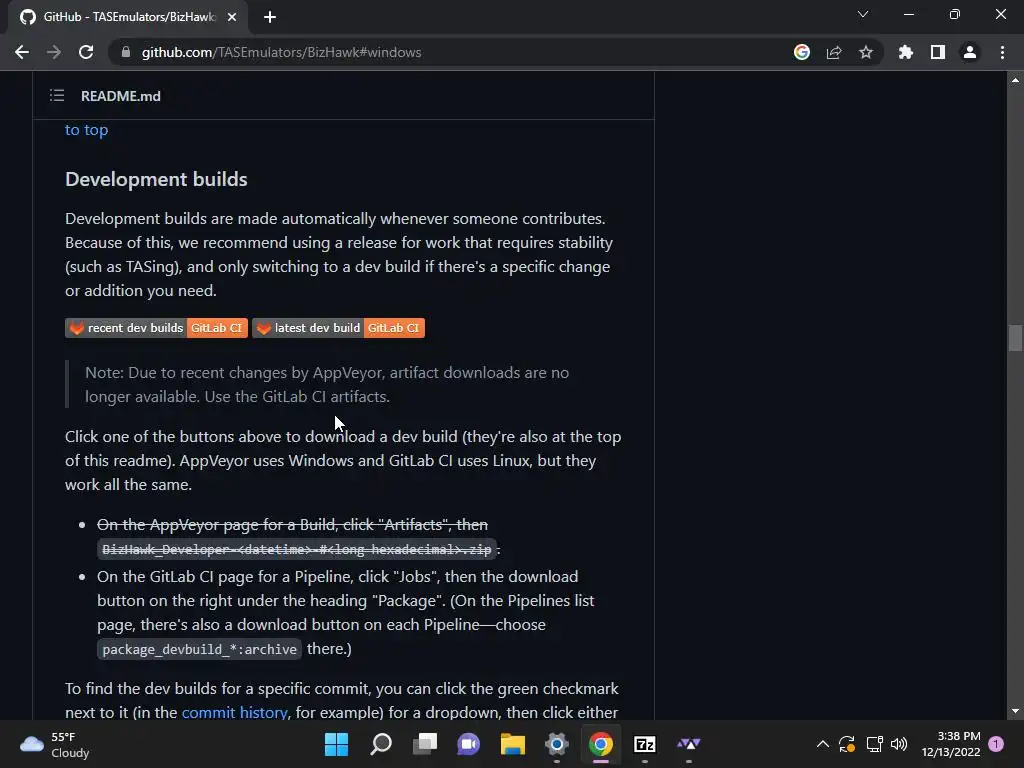Open the commit history link

pyautogui.click(x=234, y=712)
